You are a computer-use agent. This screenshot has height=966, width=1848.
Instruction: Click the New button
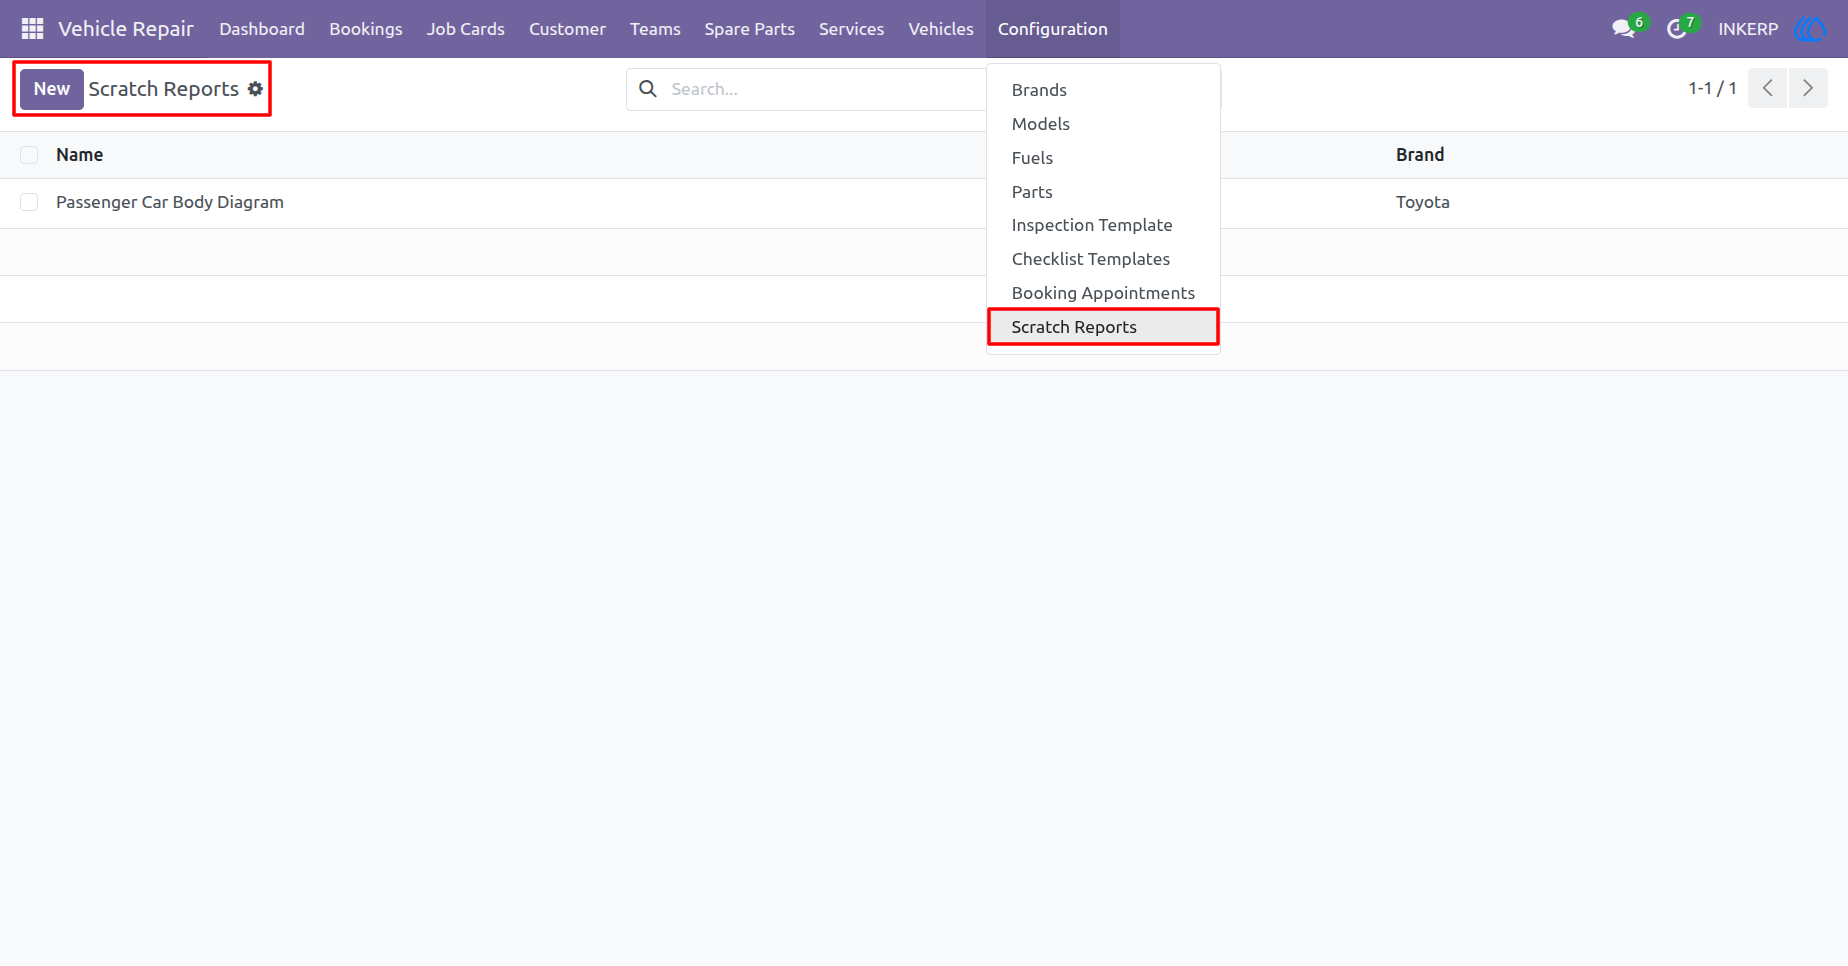click(52, 89)
